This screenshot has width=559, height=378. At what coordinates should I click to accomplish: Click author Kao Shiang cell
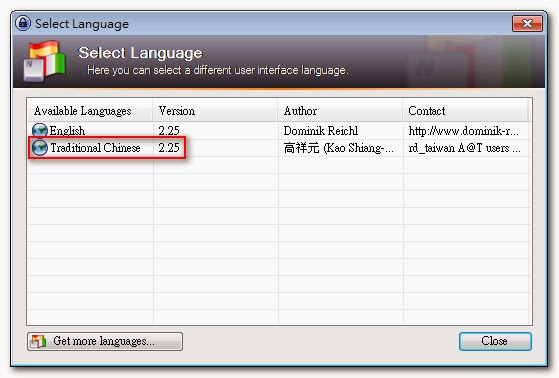pos(339,148)
